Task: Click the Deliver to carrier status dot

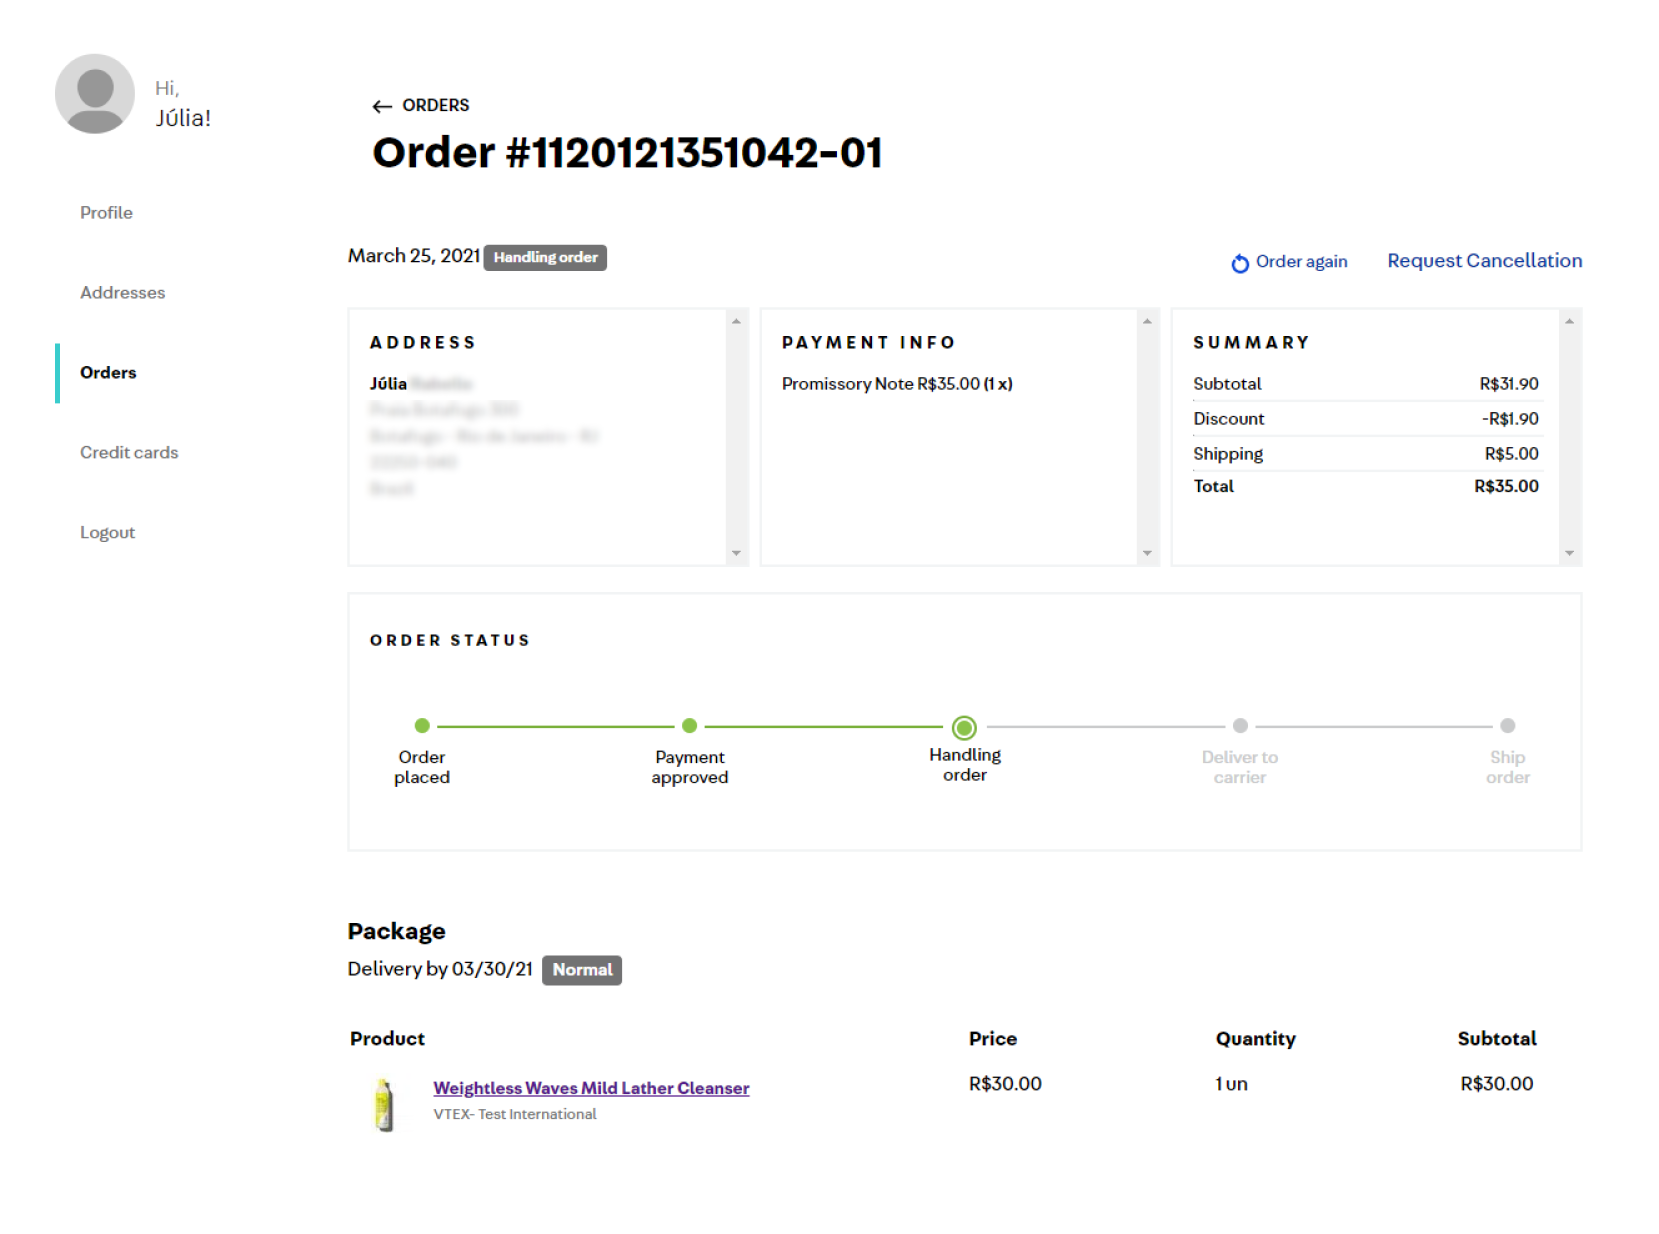Action: tap(1240, 726)
